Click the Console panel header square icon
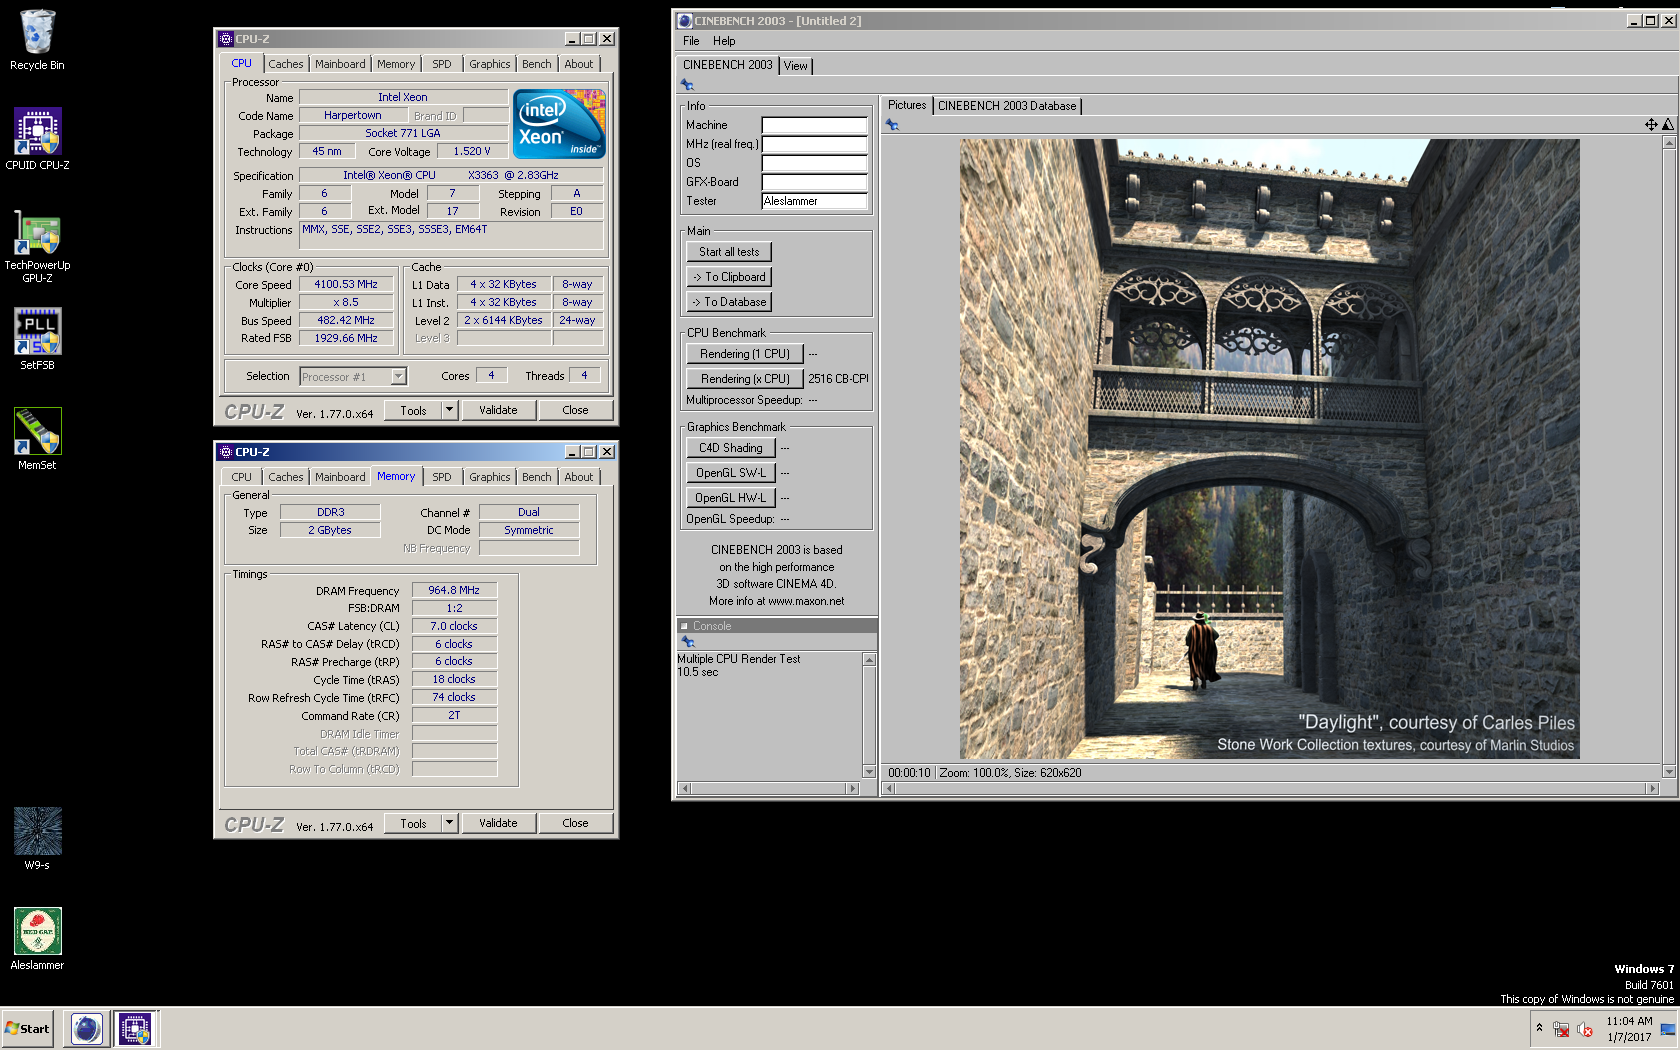This screenshot has height=1050, width=1680. coord(685,626)
